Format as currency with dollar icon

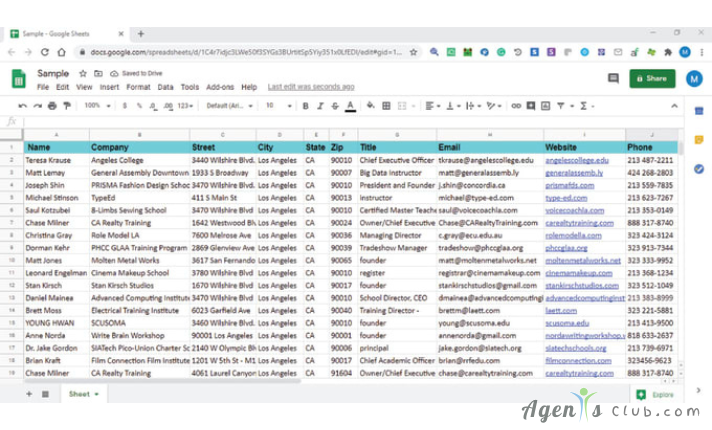click(x=124, y=106)
